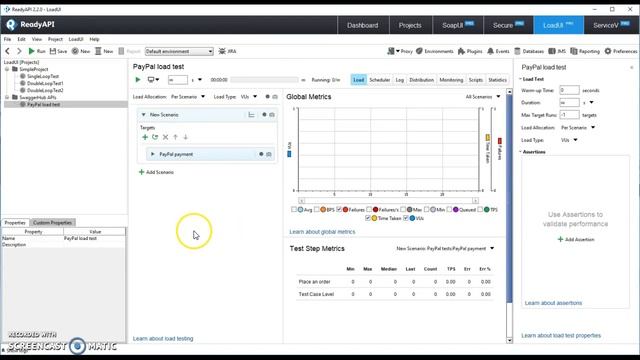The height and width of the screenshot is (360, 640).
Task: Click the Proxy toolbar icon
Action: (391, 51)
